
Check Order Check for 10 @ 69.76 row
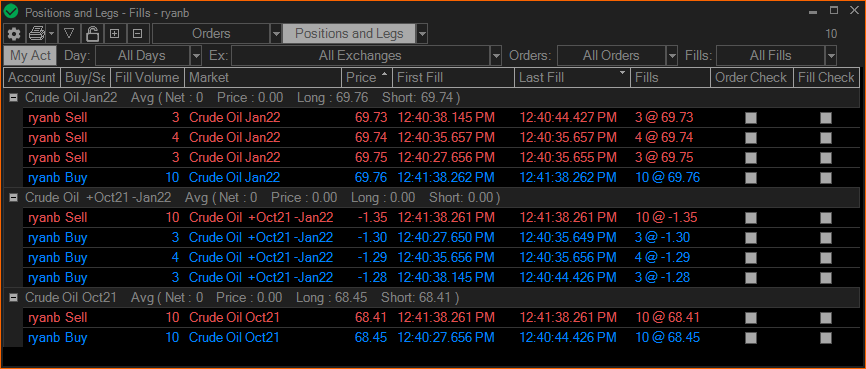(751, 178)
